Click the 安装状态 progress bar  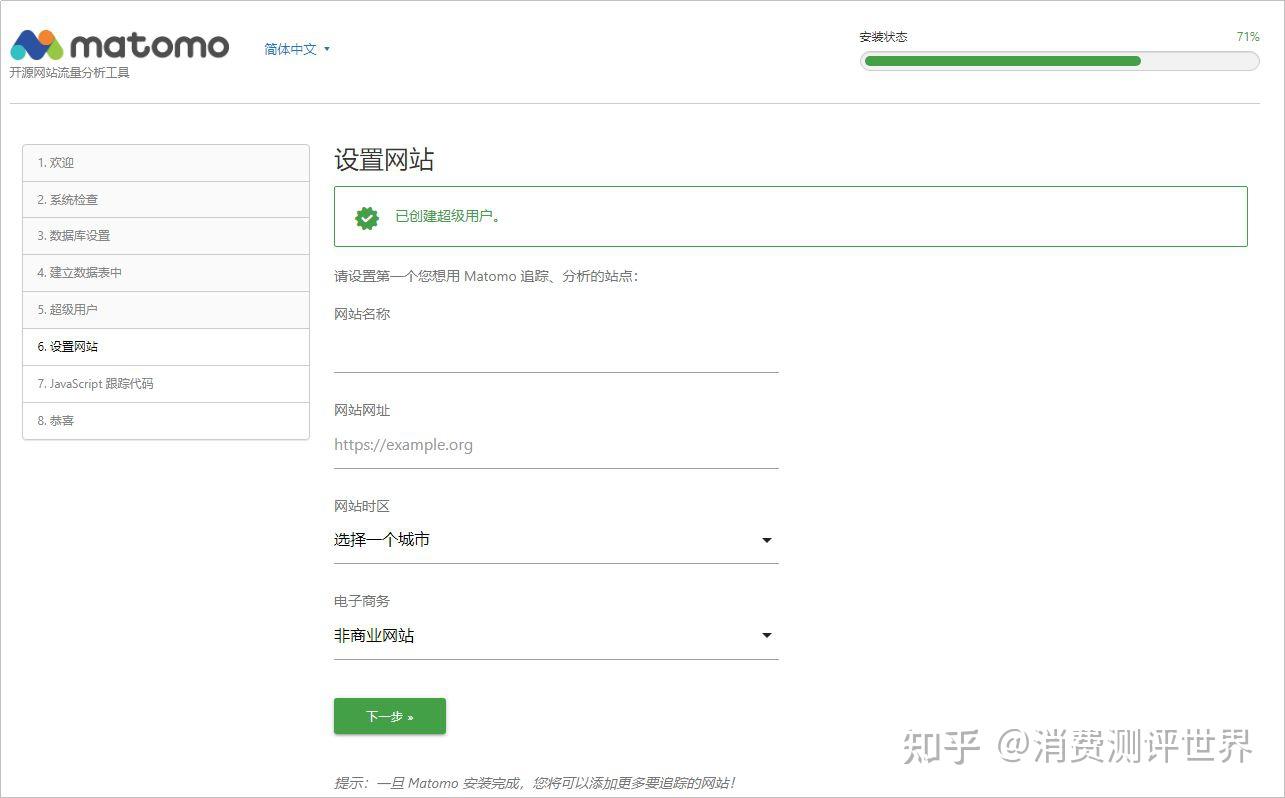point(1059,61)
